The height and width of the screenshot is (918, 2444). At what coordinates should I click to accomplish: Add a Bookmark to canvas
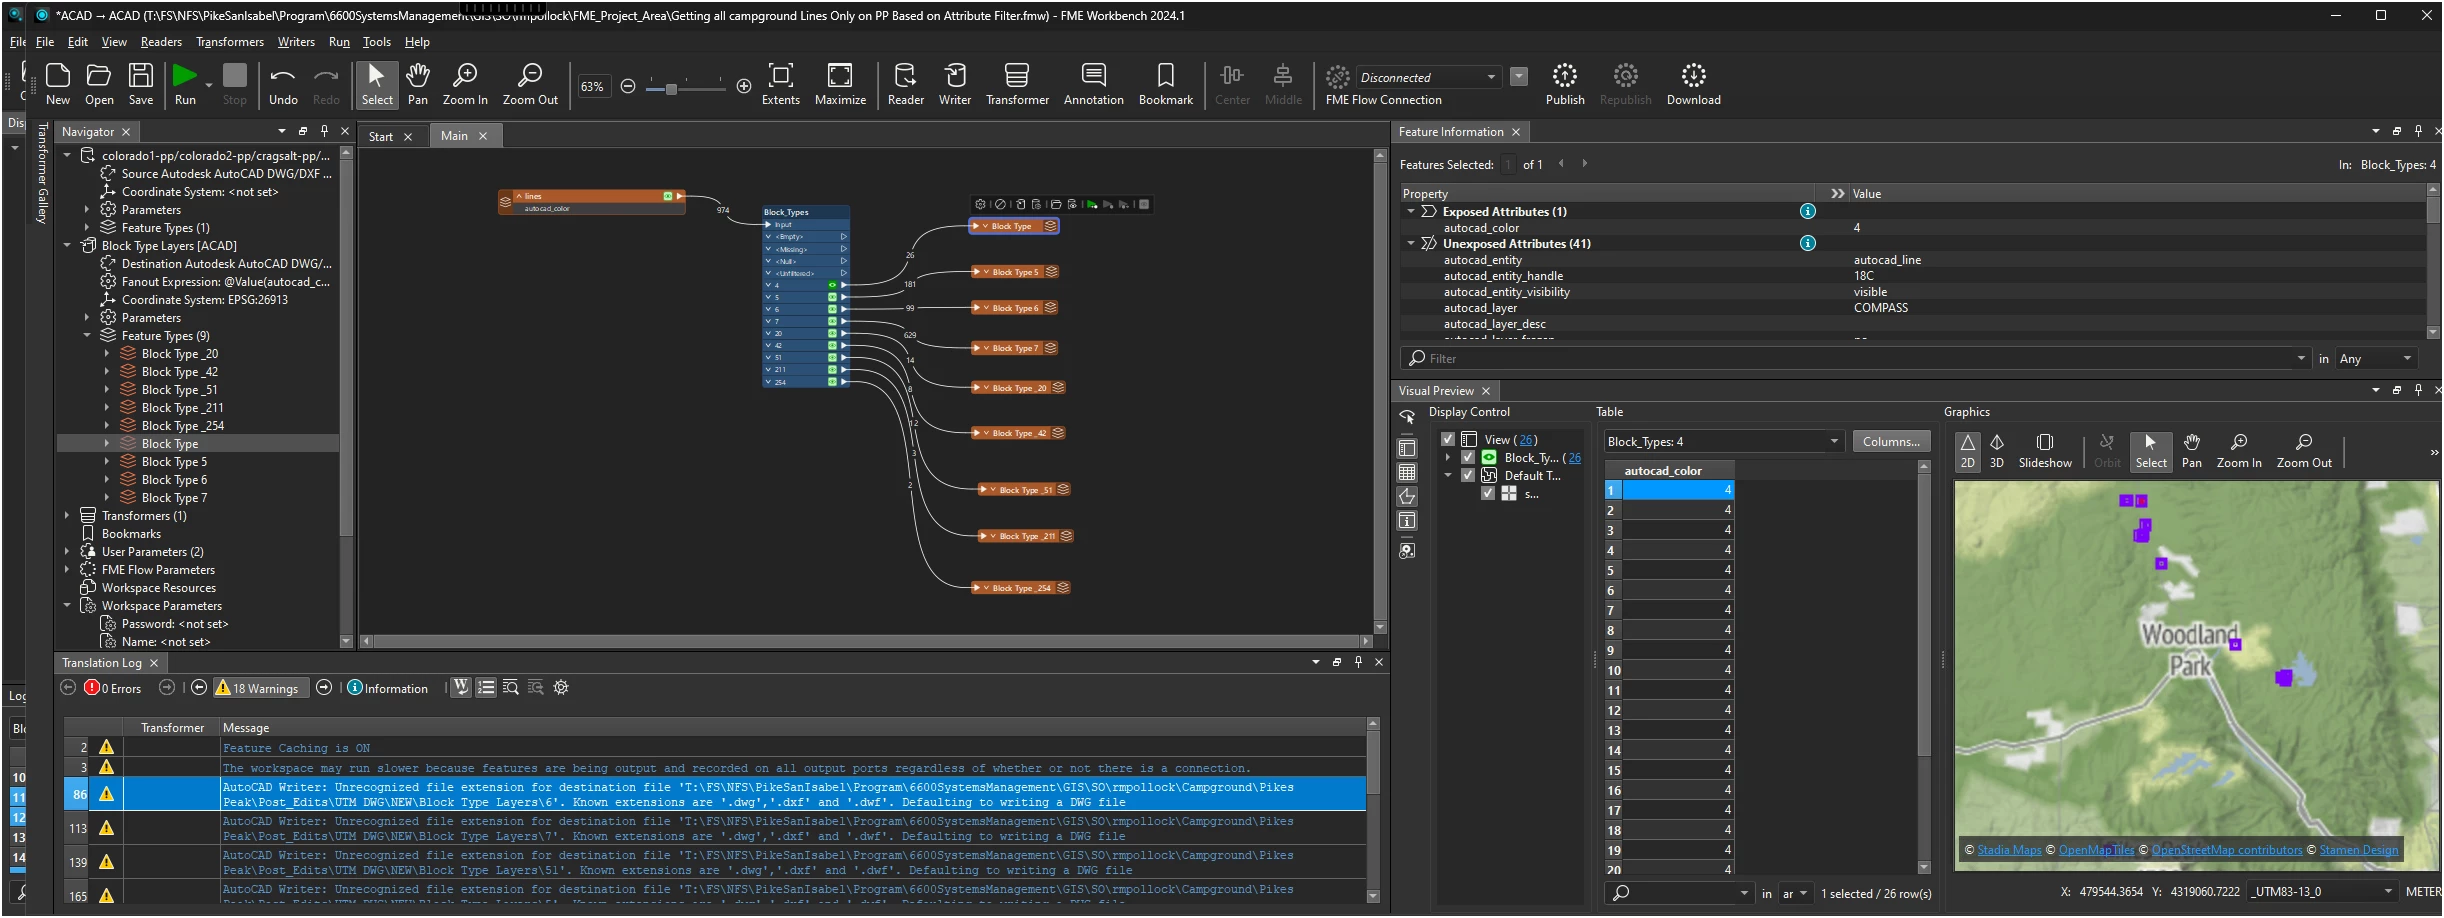tap(1166, 84)
